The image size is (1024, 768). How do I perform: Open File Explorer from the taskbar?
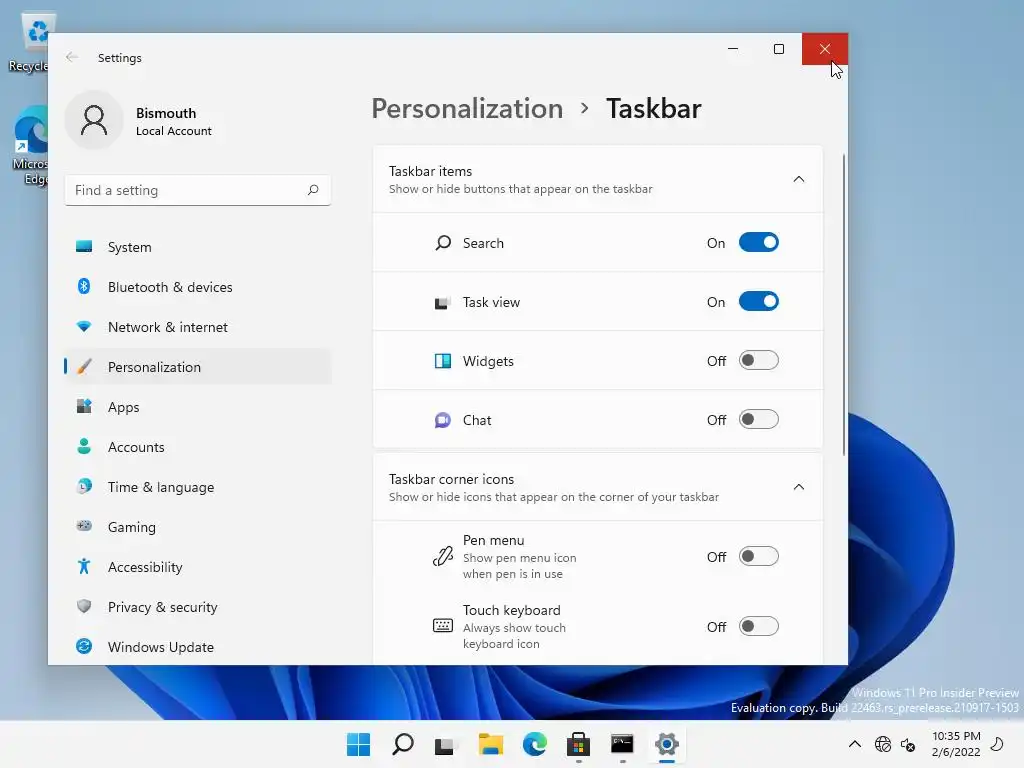[x=490, y=744]
